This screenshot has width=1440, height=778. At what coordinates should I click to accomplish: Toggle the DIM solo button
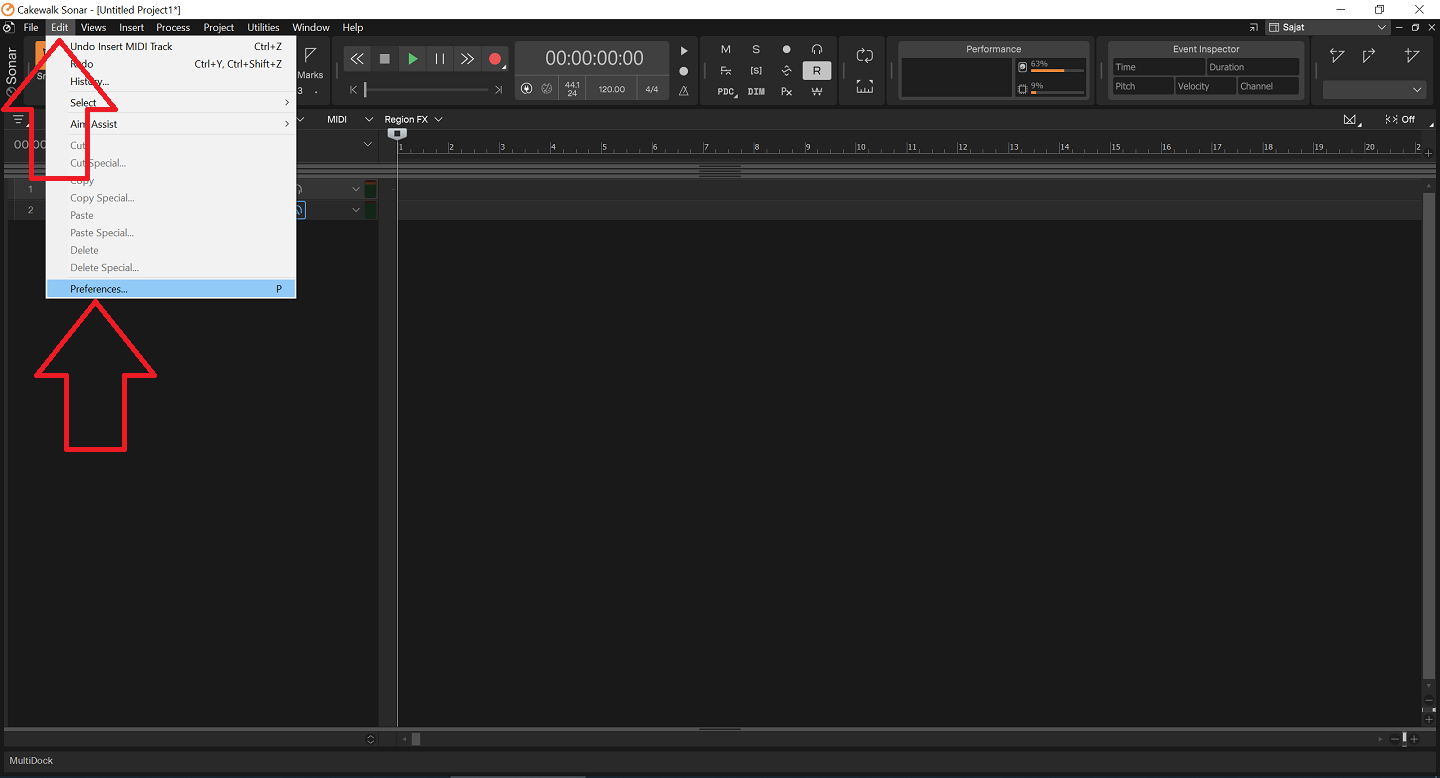click(x=756, y=92)
